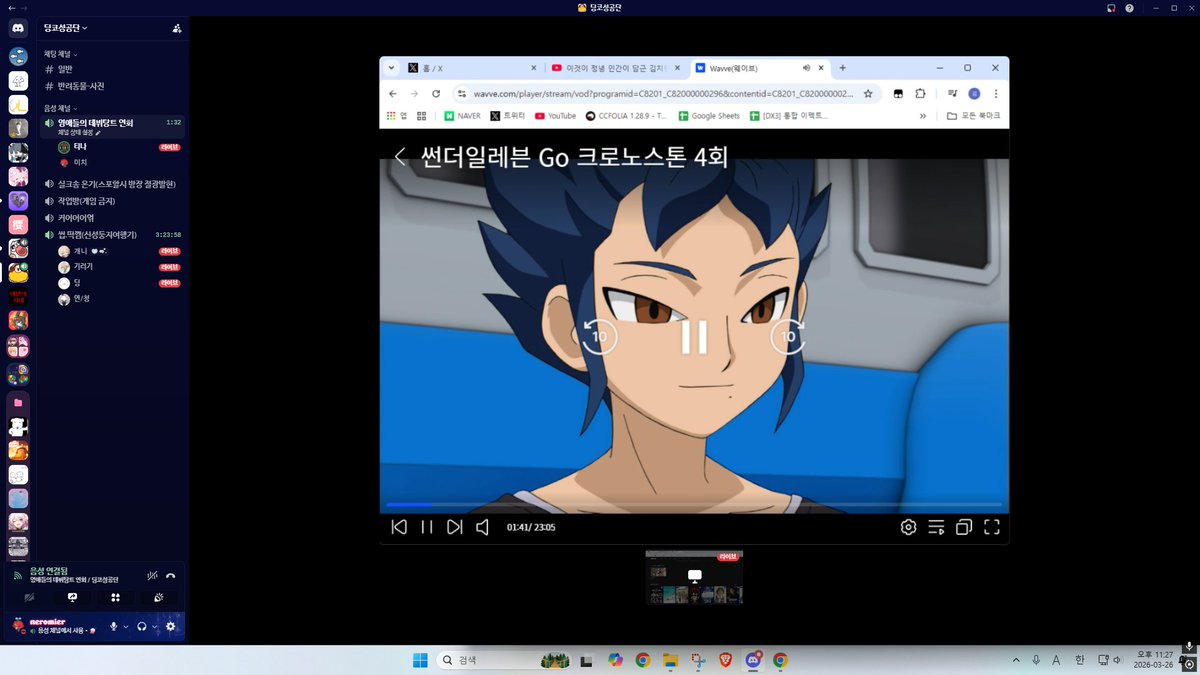Click previous episode icon in player bar
The height and width of the screenshot is (675, 1200).
click(x=399, y=527)
